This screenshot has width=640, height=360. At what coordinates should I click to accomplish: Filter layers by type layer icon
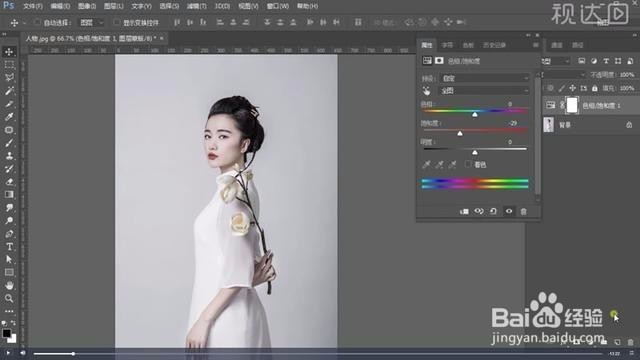pos(606,61)
